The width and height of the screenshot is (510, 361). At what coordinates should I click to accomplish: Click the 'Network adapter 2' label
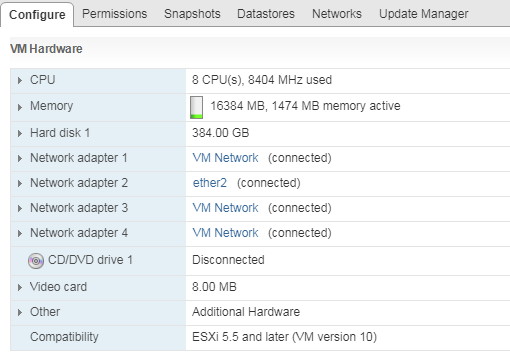pyautogui.click(x=79, y=183)
